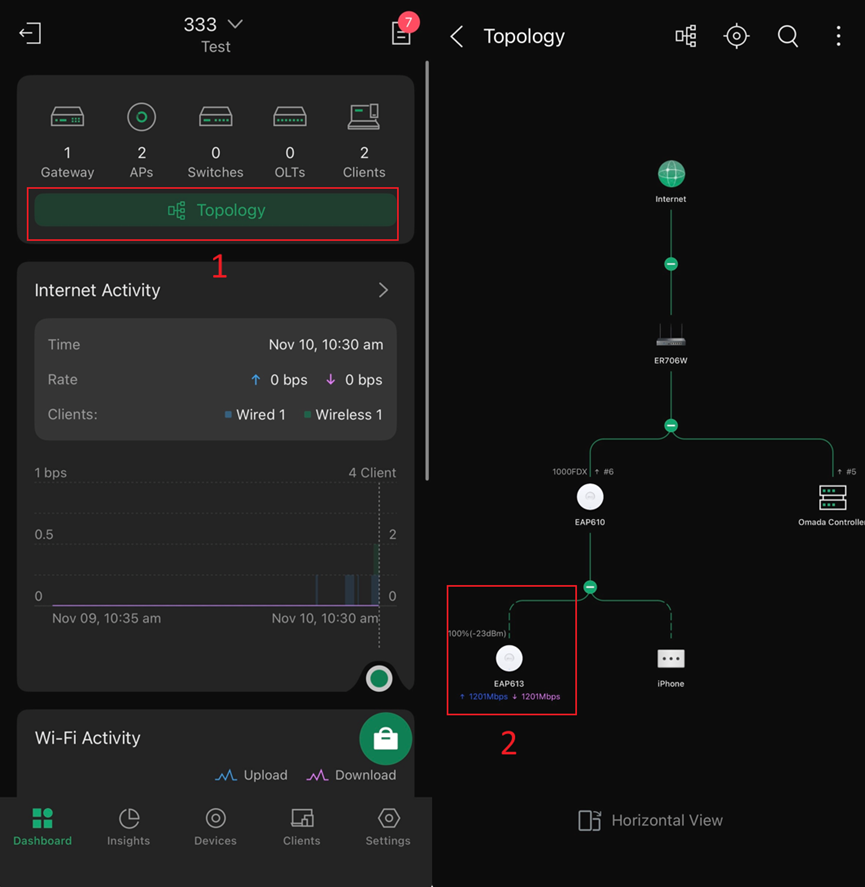Open the 333 Test site dropdown
The width and height of the screenshot is (865, 887).
[215, 24]
